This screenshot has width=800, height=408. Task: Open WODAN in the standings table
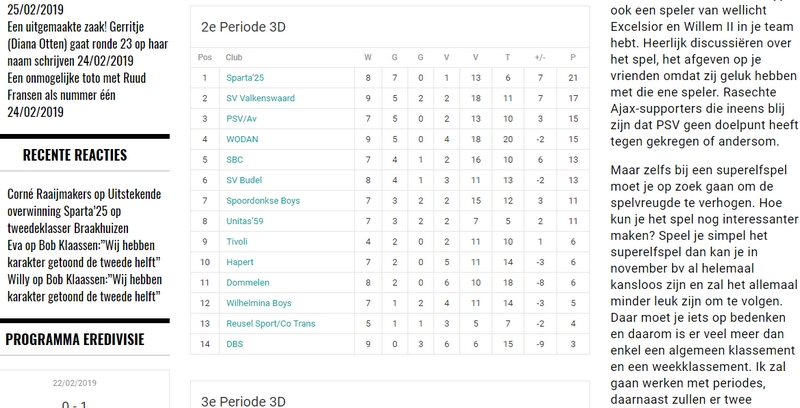click(x=242, y=139)
